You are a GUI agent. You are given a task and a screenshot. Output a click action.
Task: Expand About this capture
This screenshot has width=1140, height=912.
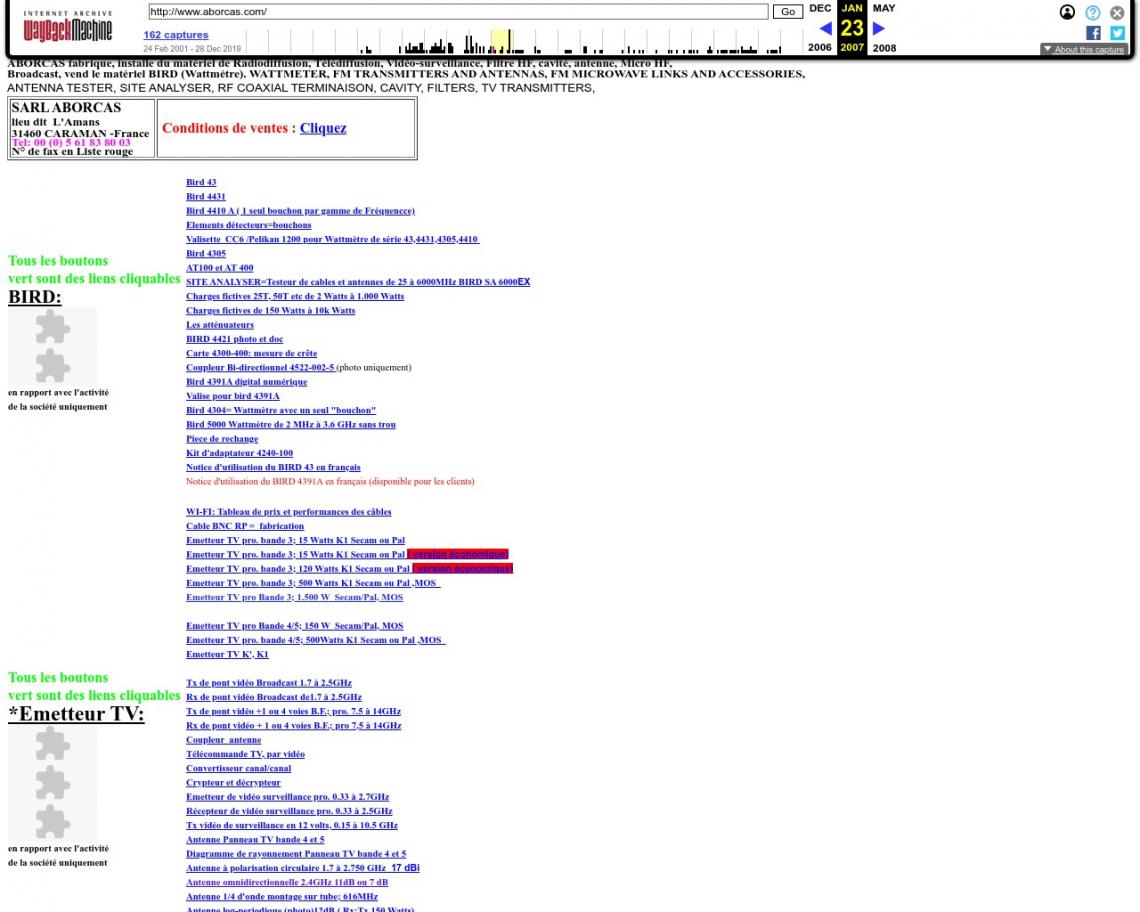pos(1084,49)
